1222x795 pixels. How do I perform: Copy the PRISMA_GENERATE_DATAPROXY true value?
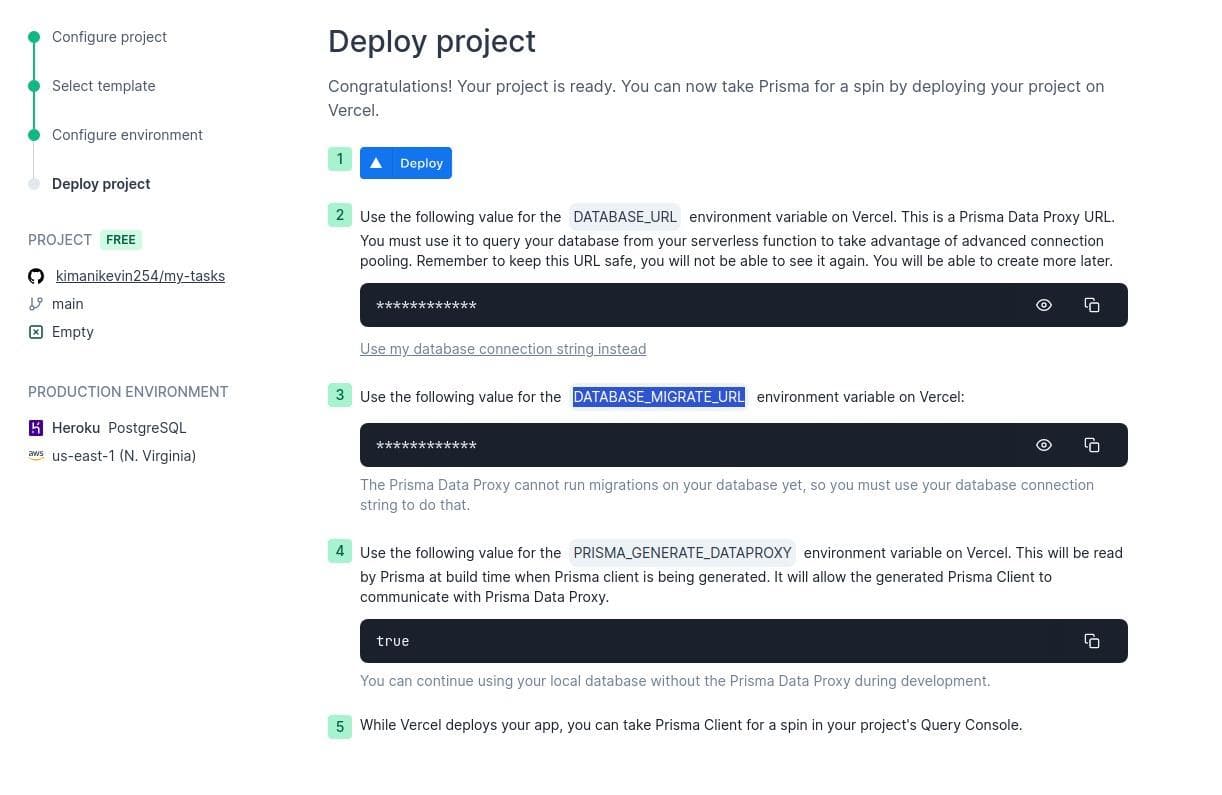pos(1092,641)
